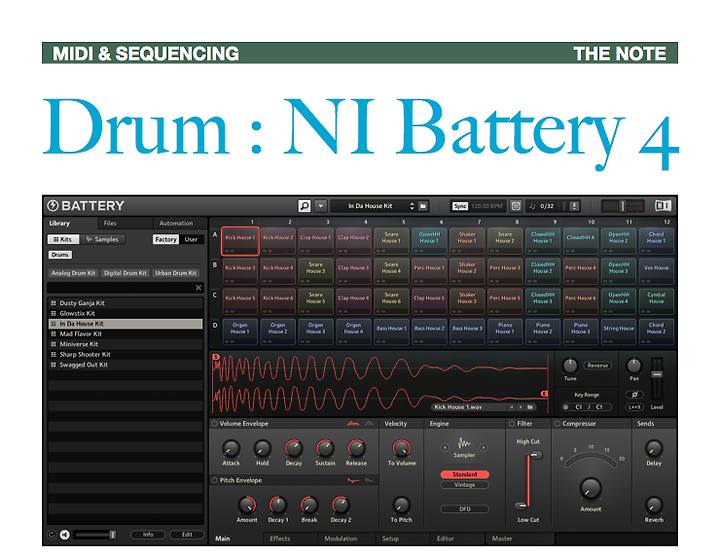
Task: Toggle the Factory content filter
Action: coord(165,239)
